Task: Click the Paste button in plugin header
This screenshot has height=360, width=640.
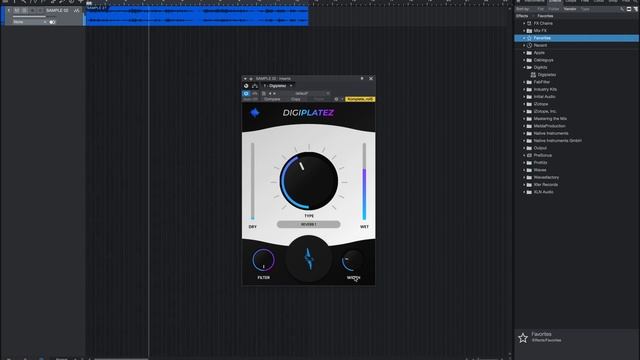Action: pyautogui.click(x=319, y=99)
